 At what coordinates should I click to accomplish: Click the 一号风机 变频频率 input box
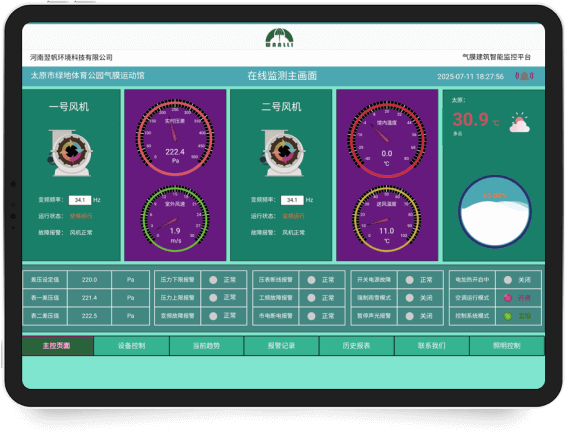coord(80,200)
